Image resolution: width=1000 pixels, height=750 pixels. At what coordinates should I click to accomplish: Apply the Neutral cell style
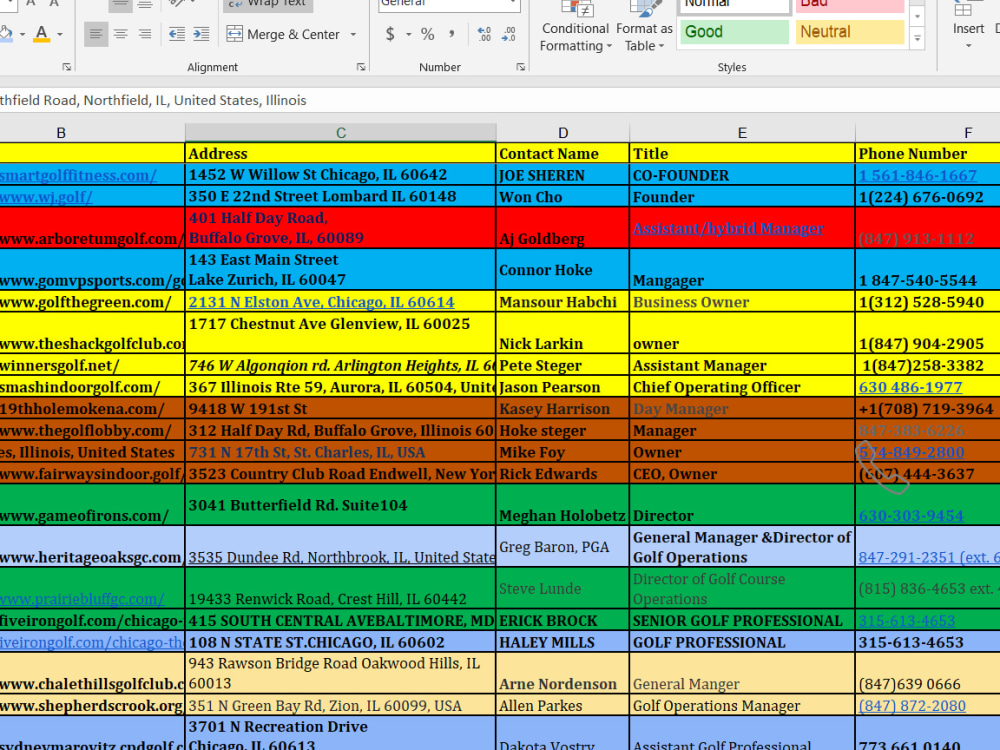click(849, 32)
